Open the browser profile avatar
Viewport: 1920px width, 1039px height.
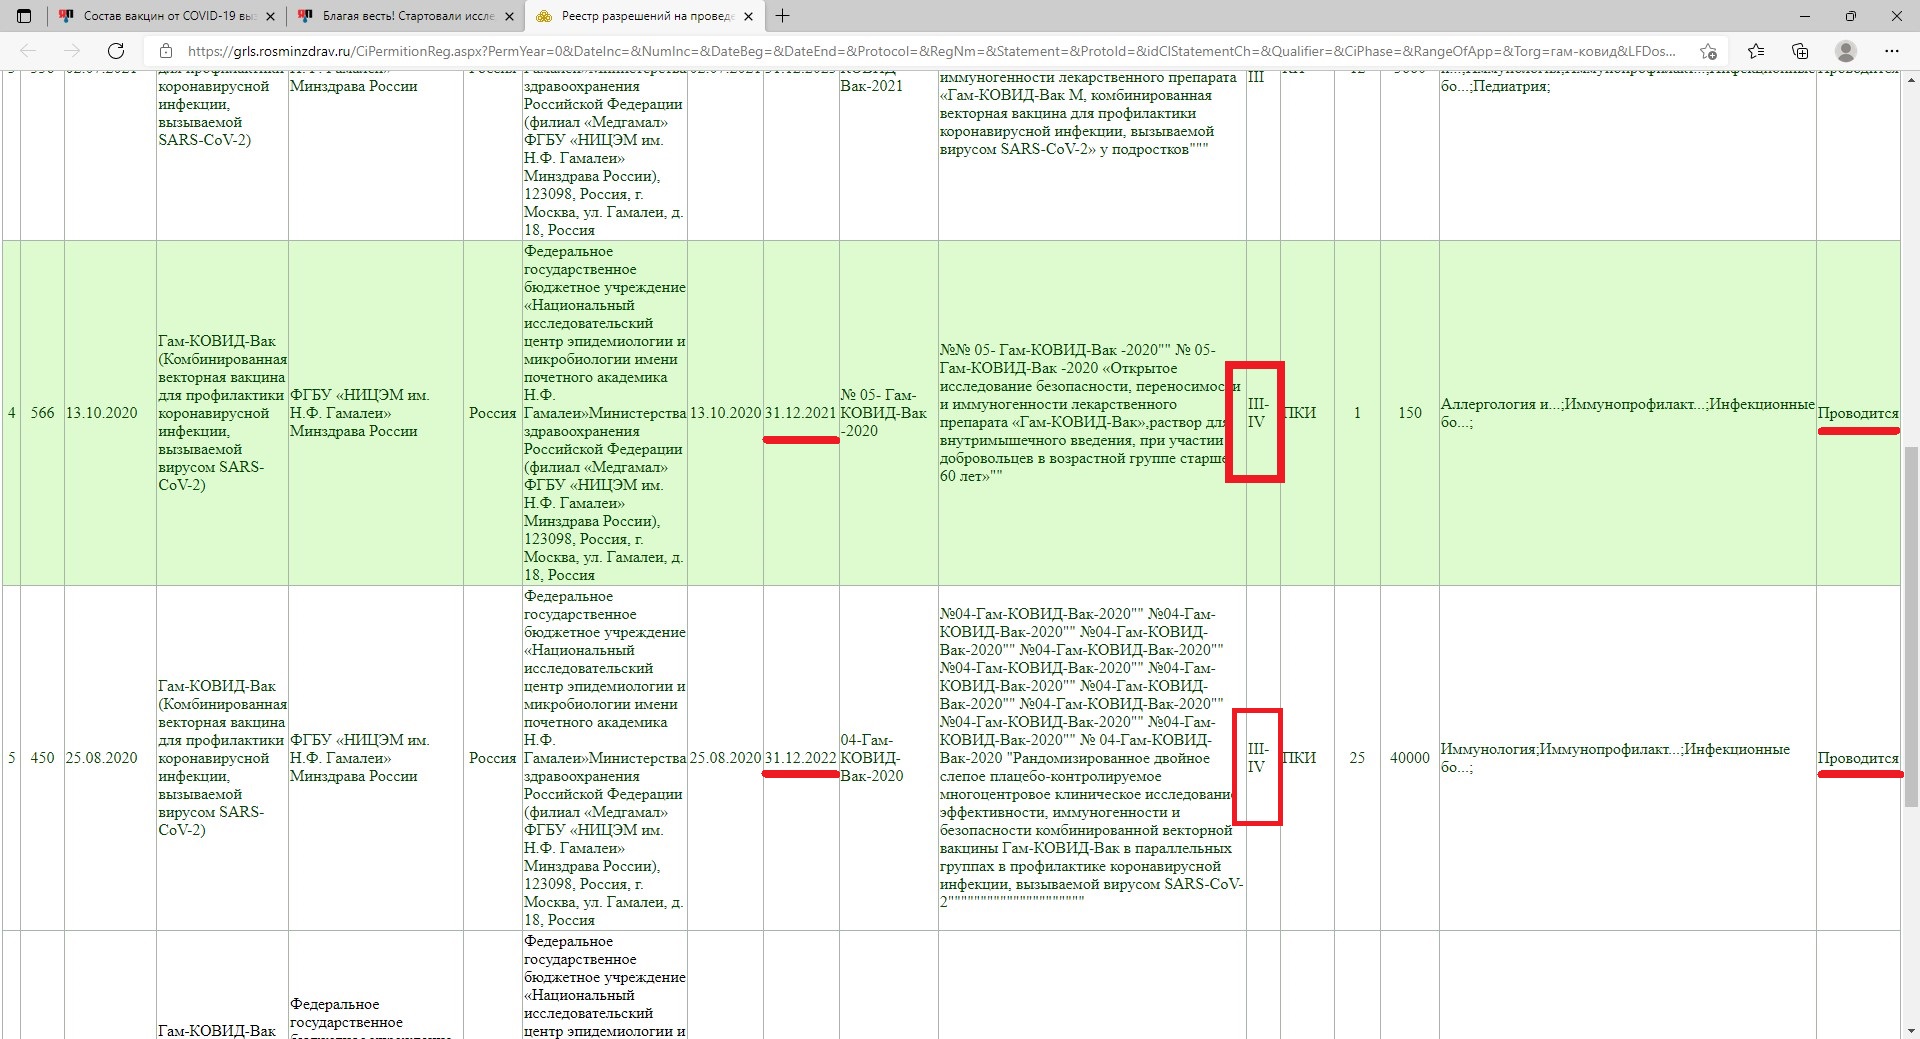[x=1846, y=51]
